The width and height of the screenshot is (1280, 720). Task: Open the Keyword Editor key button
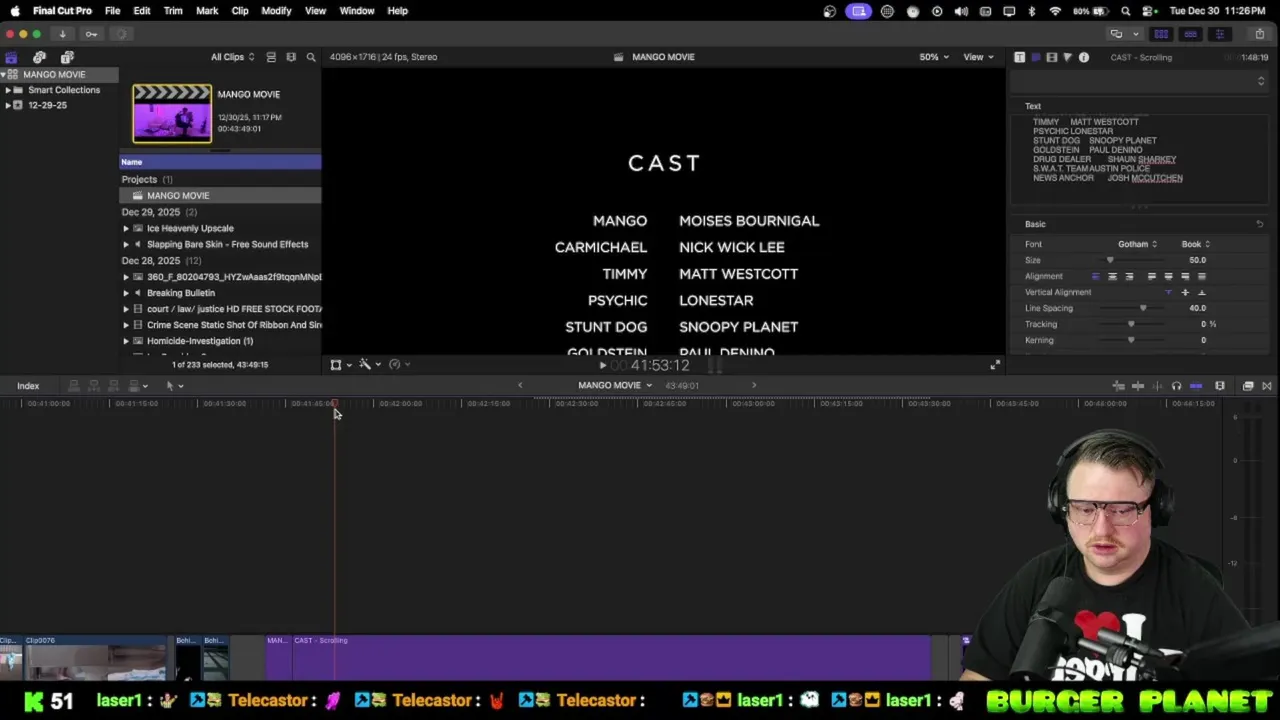pos(91,34)
